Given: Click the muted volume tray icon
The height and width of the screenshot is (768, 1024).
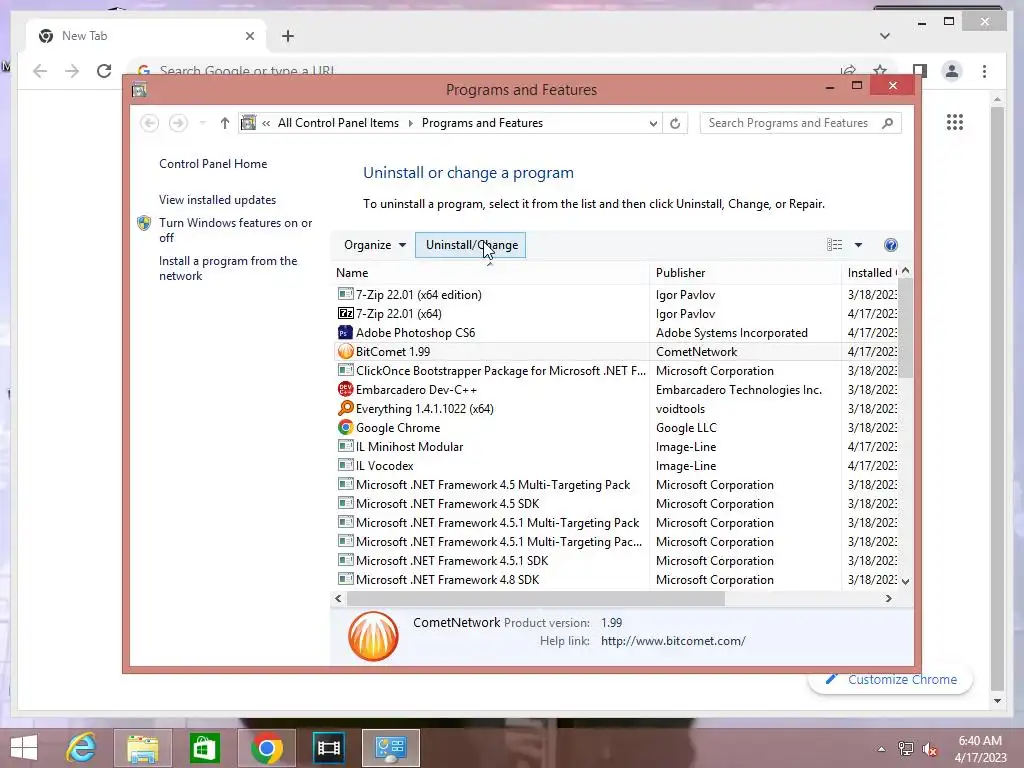Looking at the screenshot, I should pos(929,748).
